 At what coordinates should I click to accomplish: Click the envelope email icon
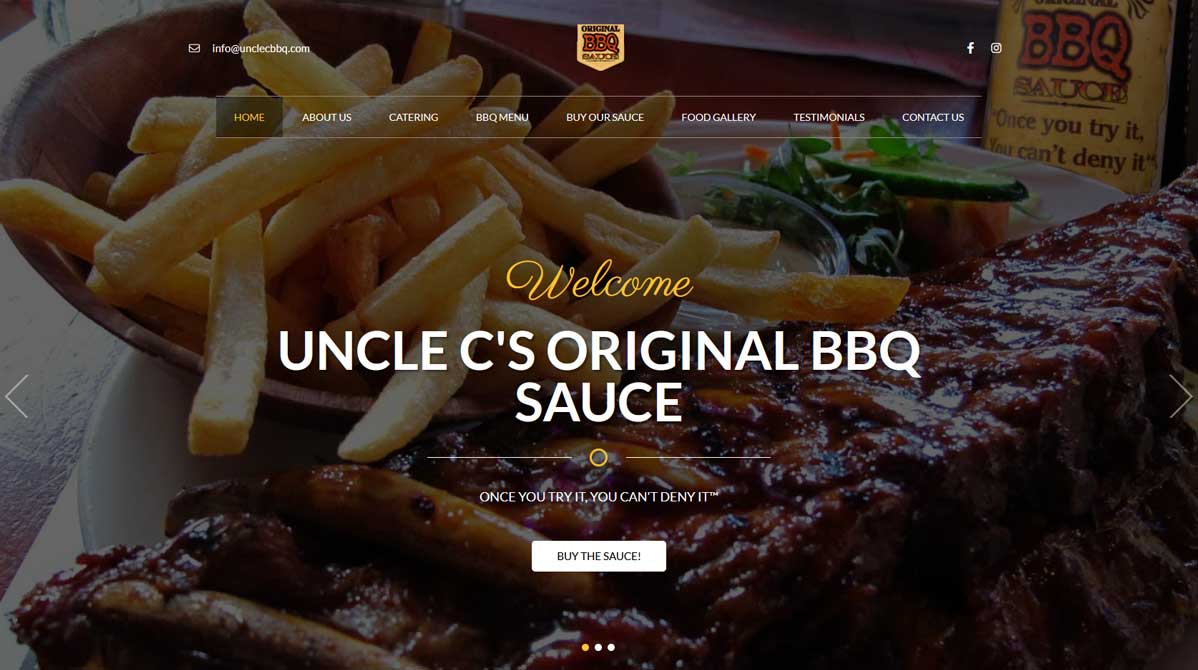click(x=194, y=48)
